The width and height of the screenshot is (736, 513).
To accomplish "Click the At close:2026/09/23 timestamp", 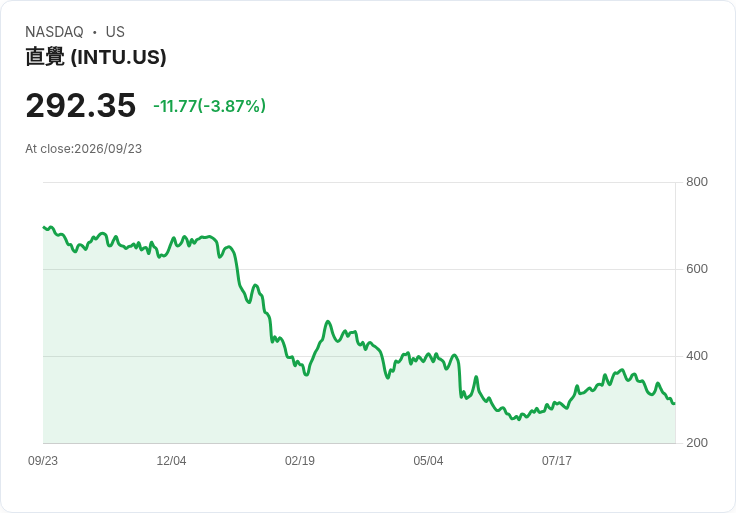I will point(84,149).
